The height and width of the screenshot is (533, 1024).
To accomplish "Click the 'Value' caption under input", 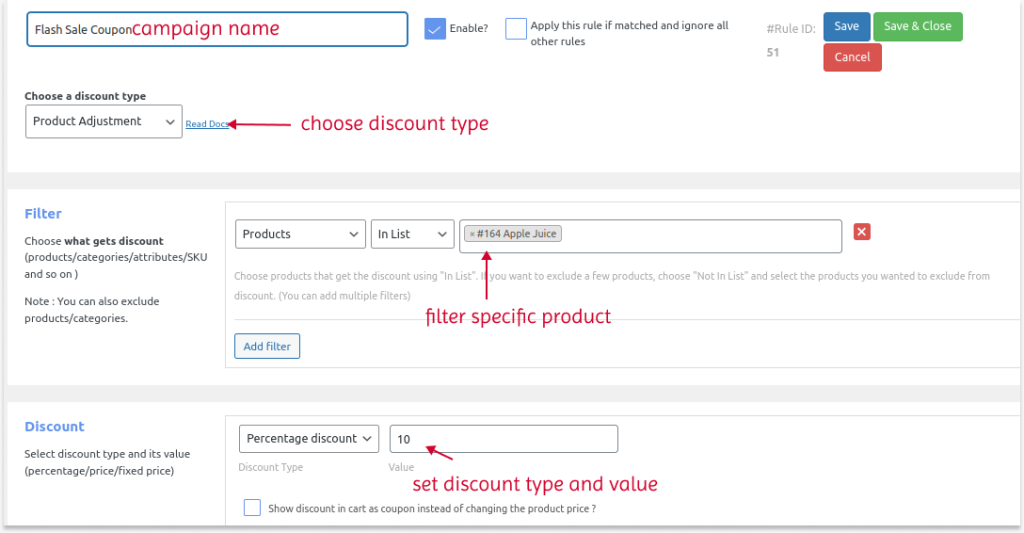I will pyautogui.click(x=401, y=467).
